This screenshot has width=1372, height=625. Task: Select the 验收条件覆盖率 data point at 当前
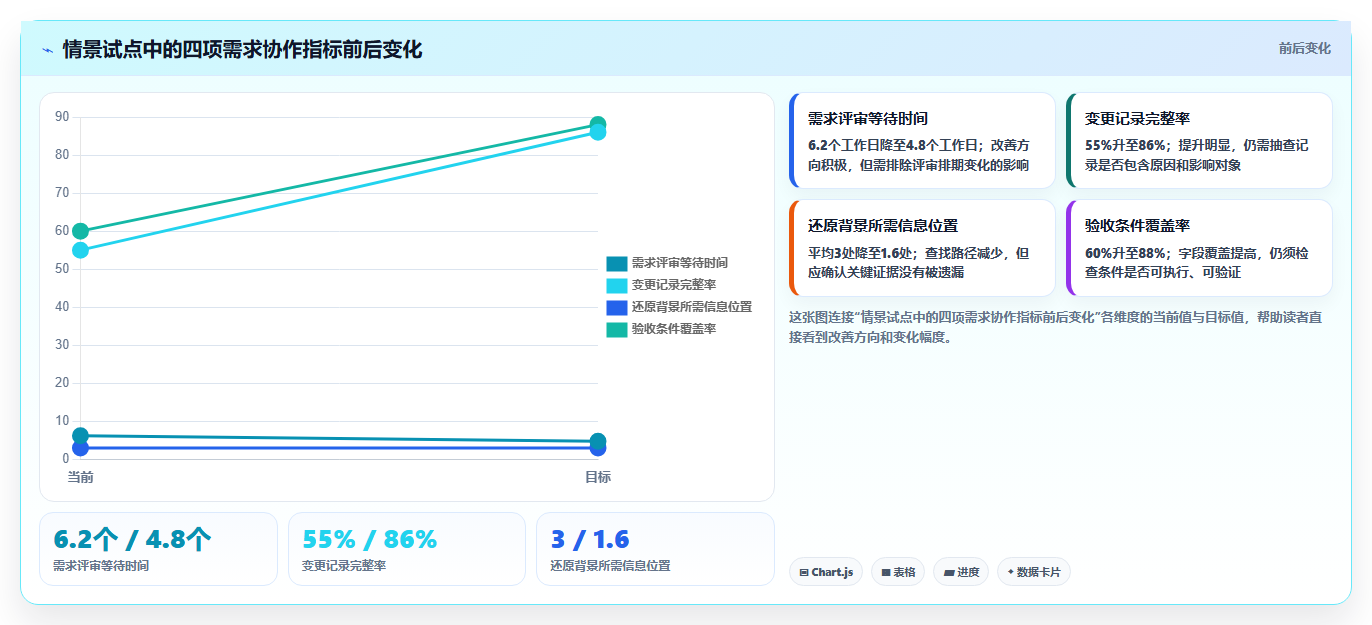[x=80, y=231]
